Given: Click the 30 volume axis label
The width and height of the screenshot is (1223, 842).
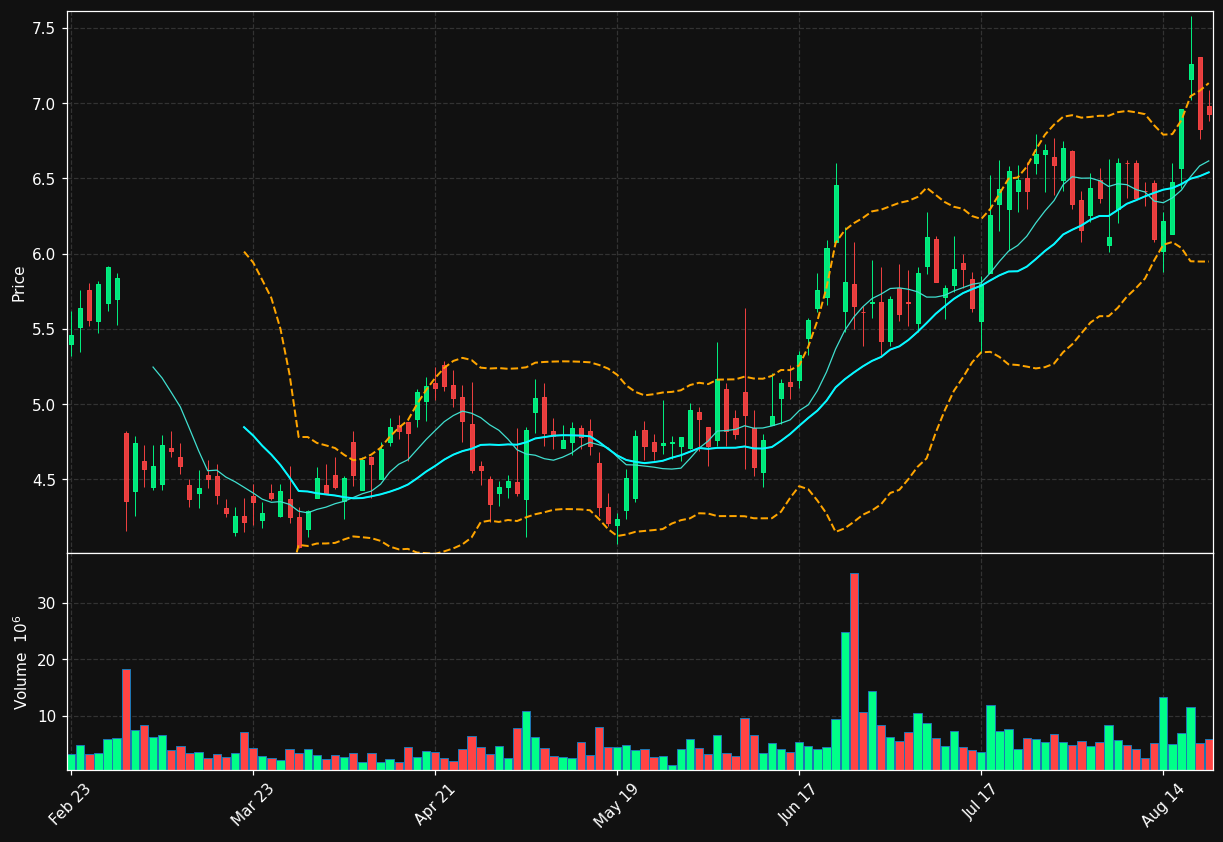Looking at the screenshot, I should click(47, 604).
